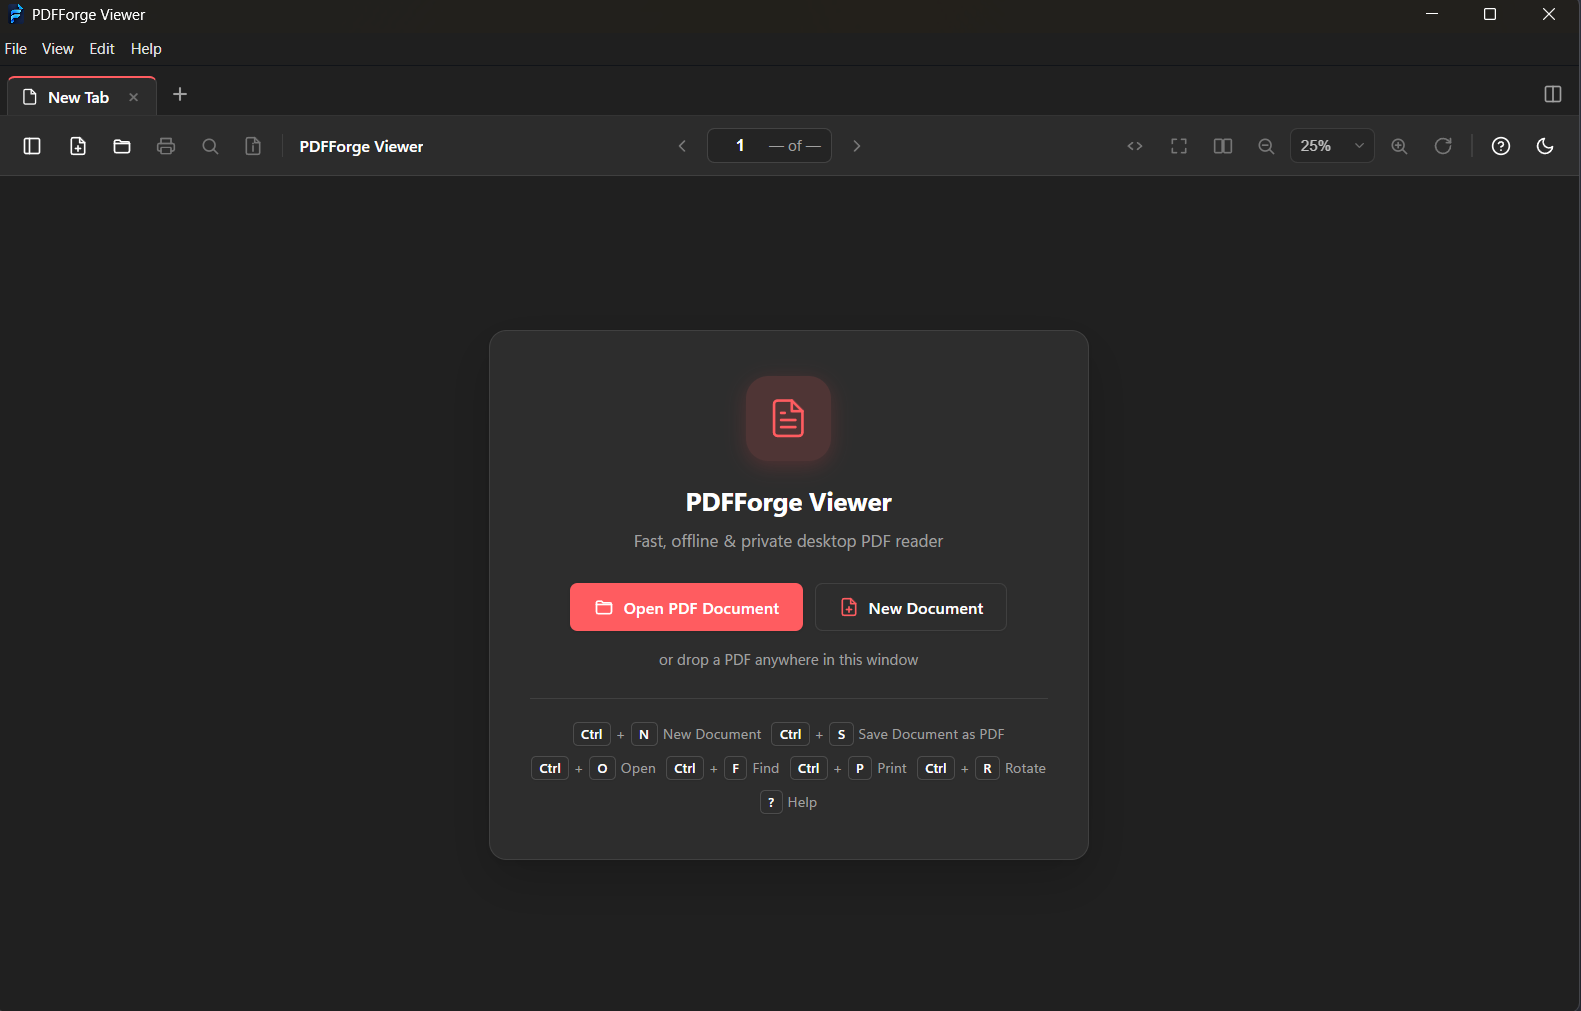Click the O key shortcut badge
Image resolution: width=1581 pixels, height=1011 pixels.
click(602, 768)
